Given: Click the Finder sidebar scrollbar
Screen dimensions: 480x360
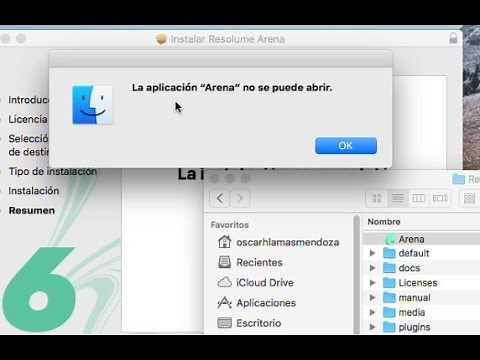Looking at the screenshot, I should [356, 274].
